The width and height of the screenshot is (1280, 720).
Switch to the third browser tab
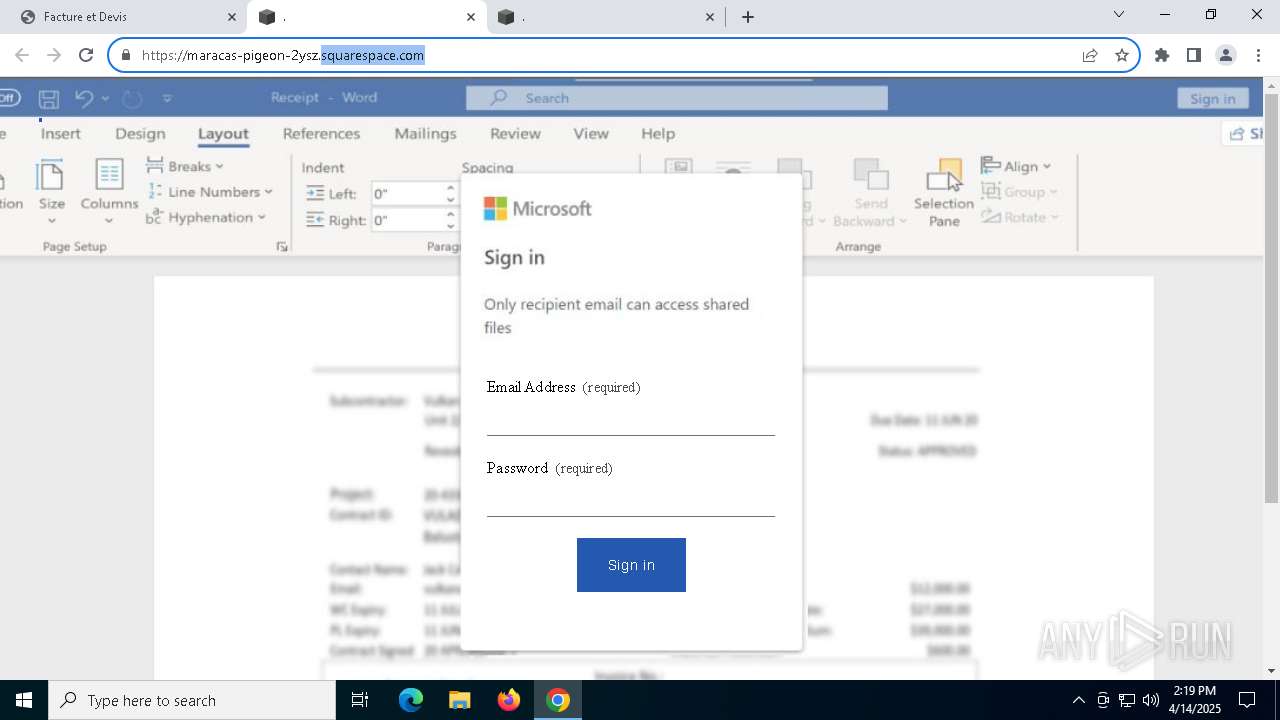pos(604,17)
